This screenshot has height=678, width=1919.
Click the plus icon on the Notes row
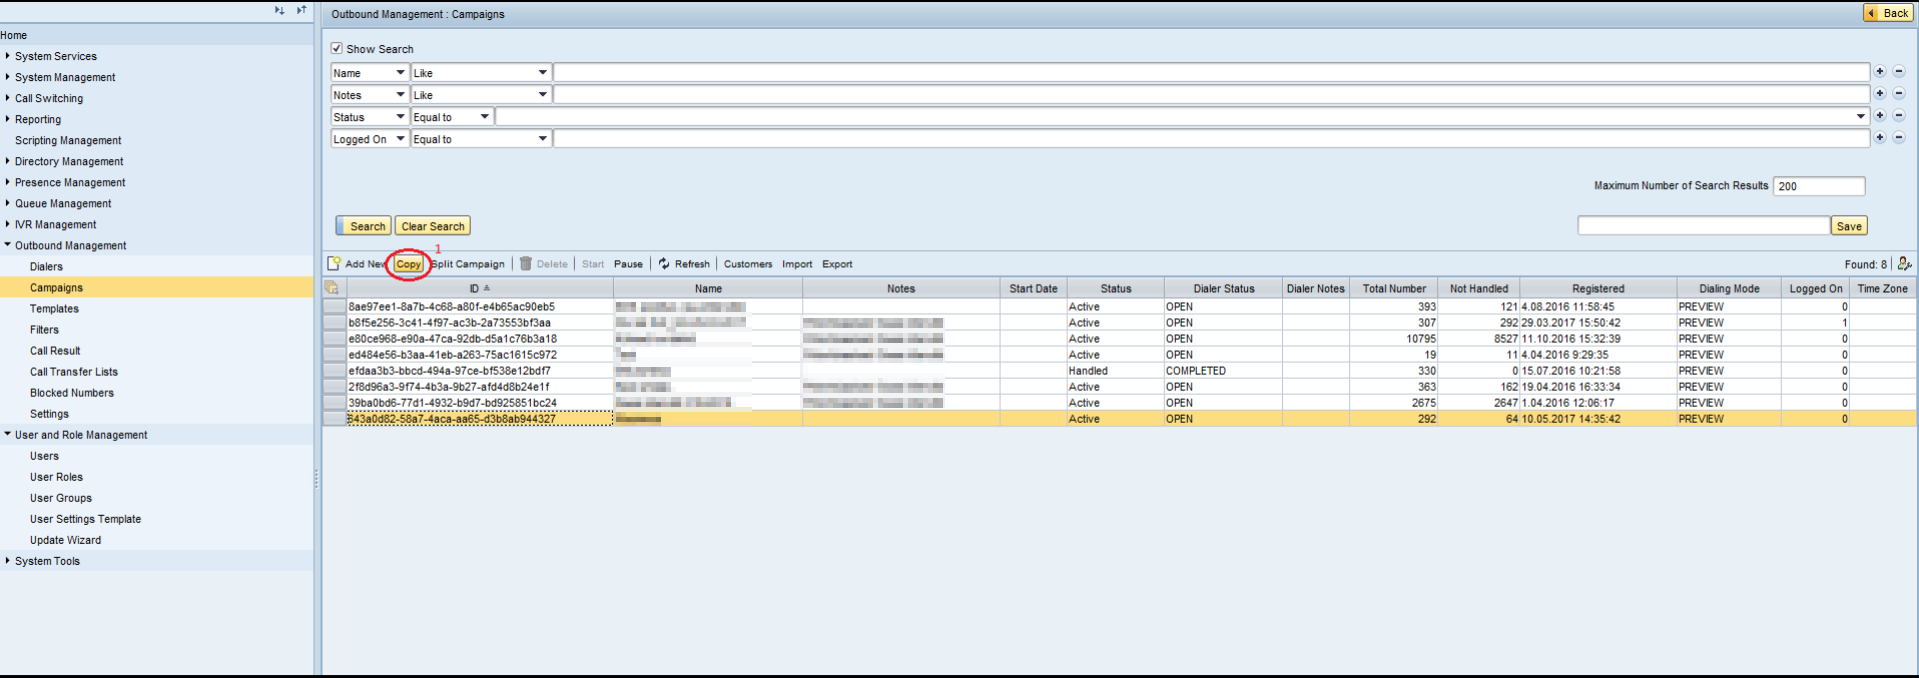(1880, 94)
